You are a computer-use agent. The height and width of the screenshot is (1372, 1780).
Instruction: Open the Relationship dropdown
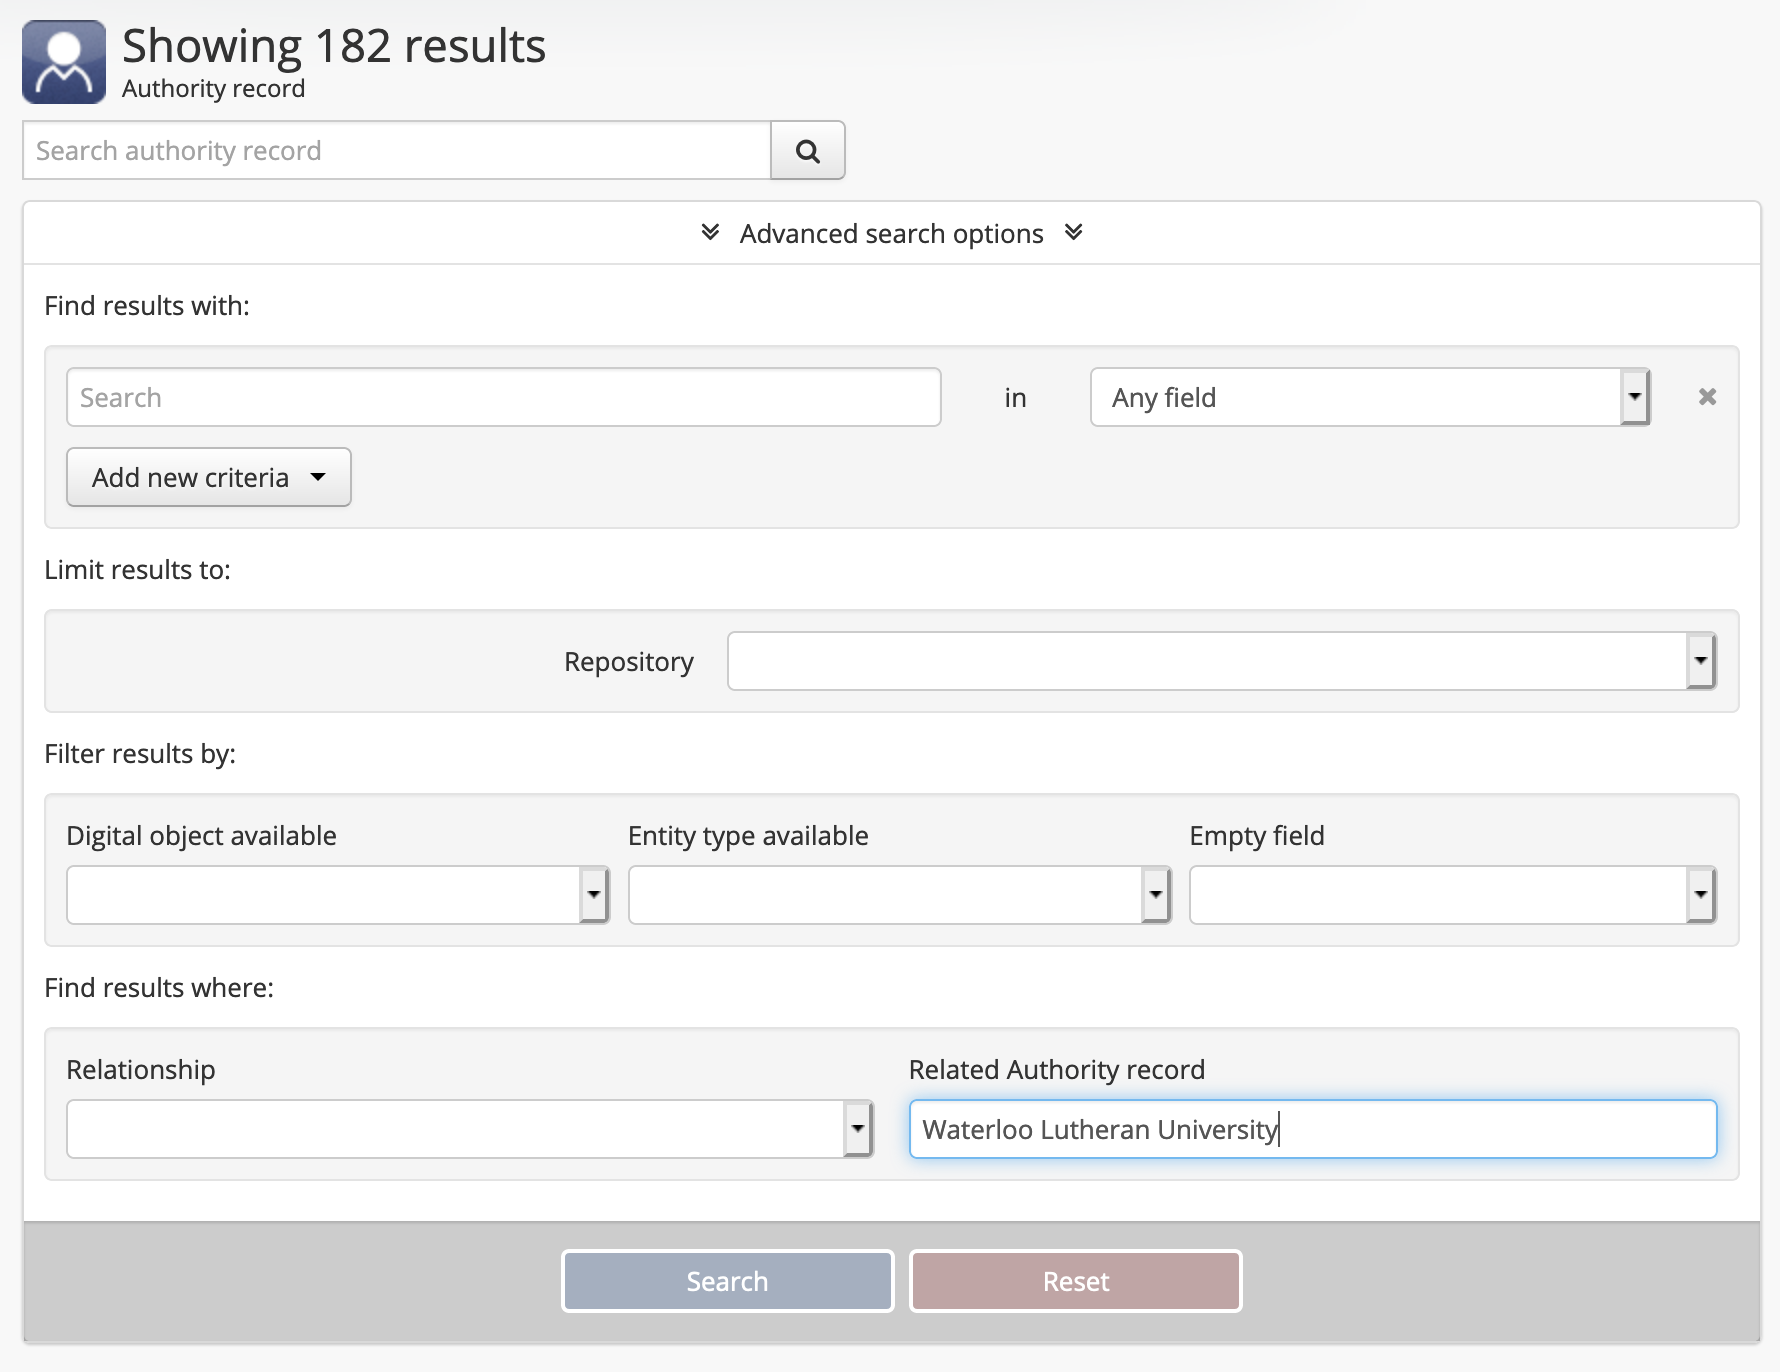[469, 1129]
